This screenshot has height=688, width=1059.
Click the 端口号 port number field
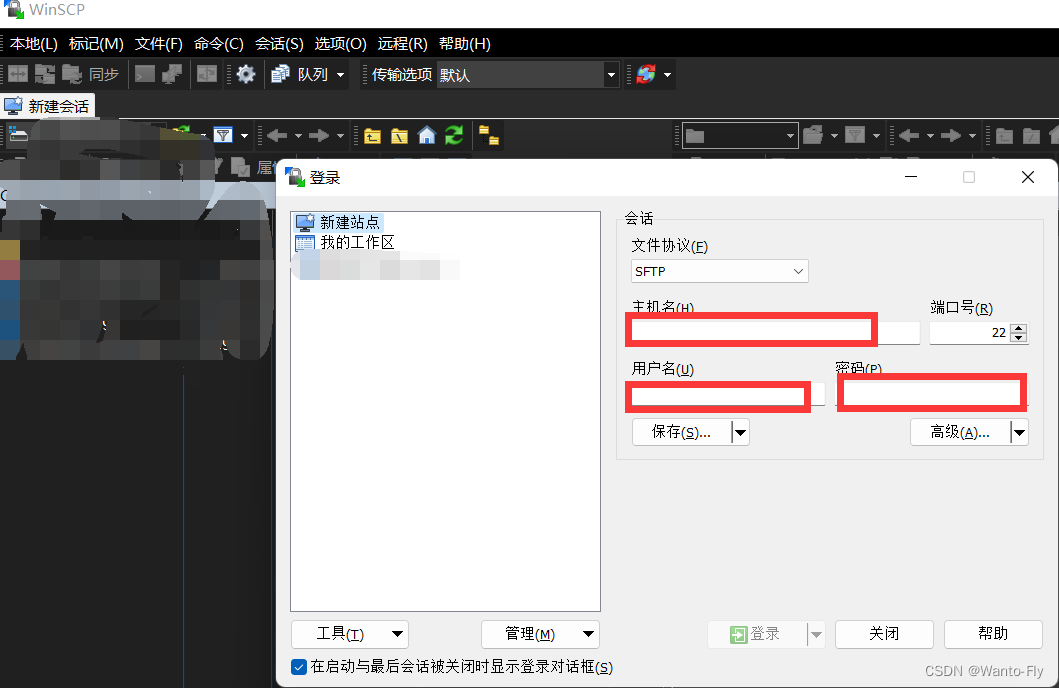pyautogui.click(x=969, y=333)
